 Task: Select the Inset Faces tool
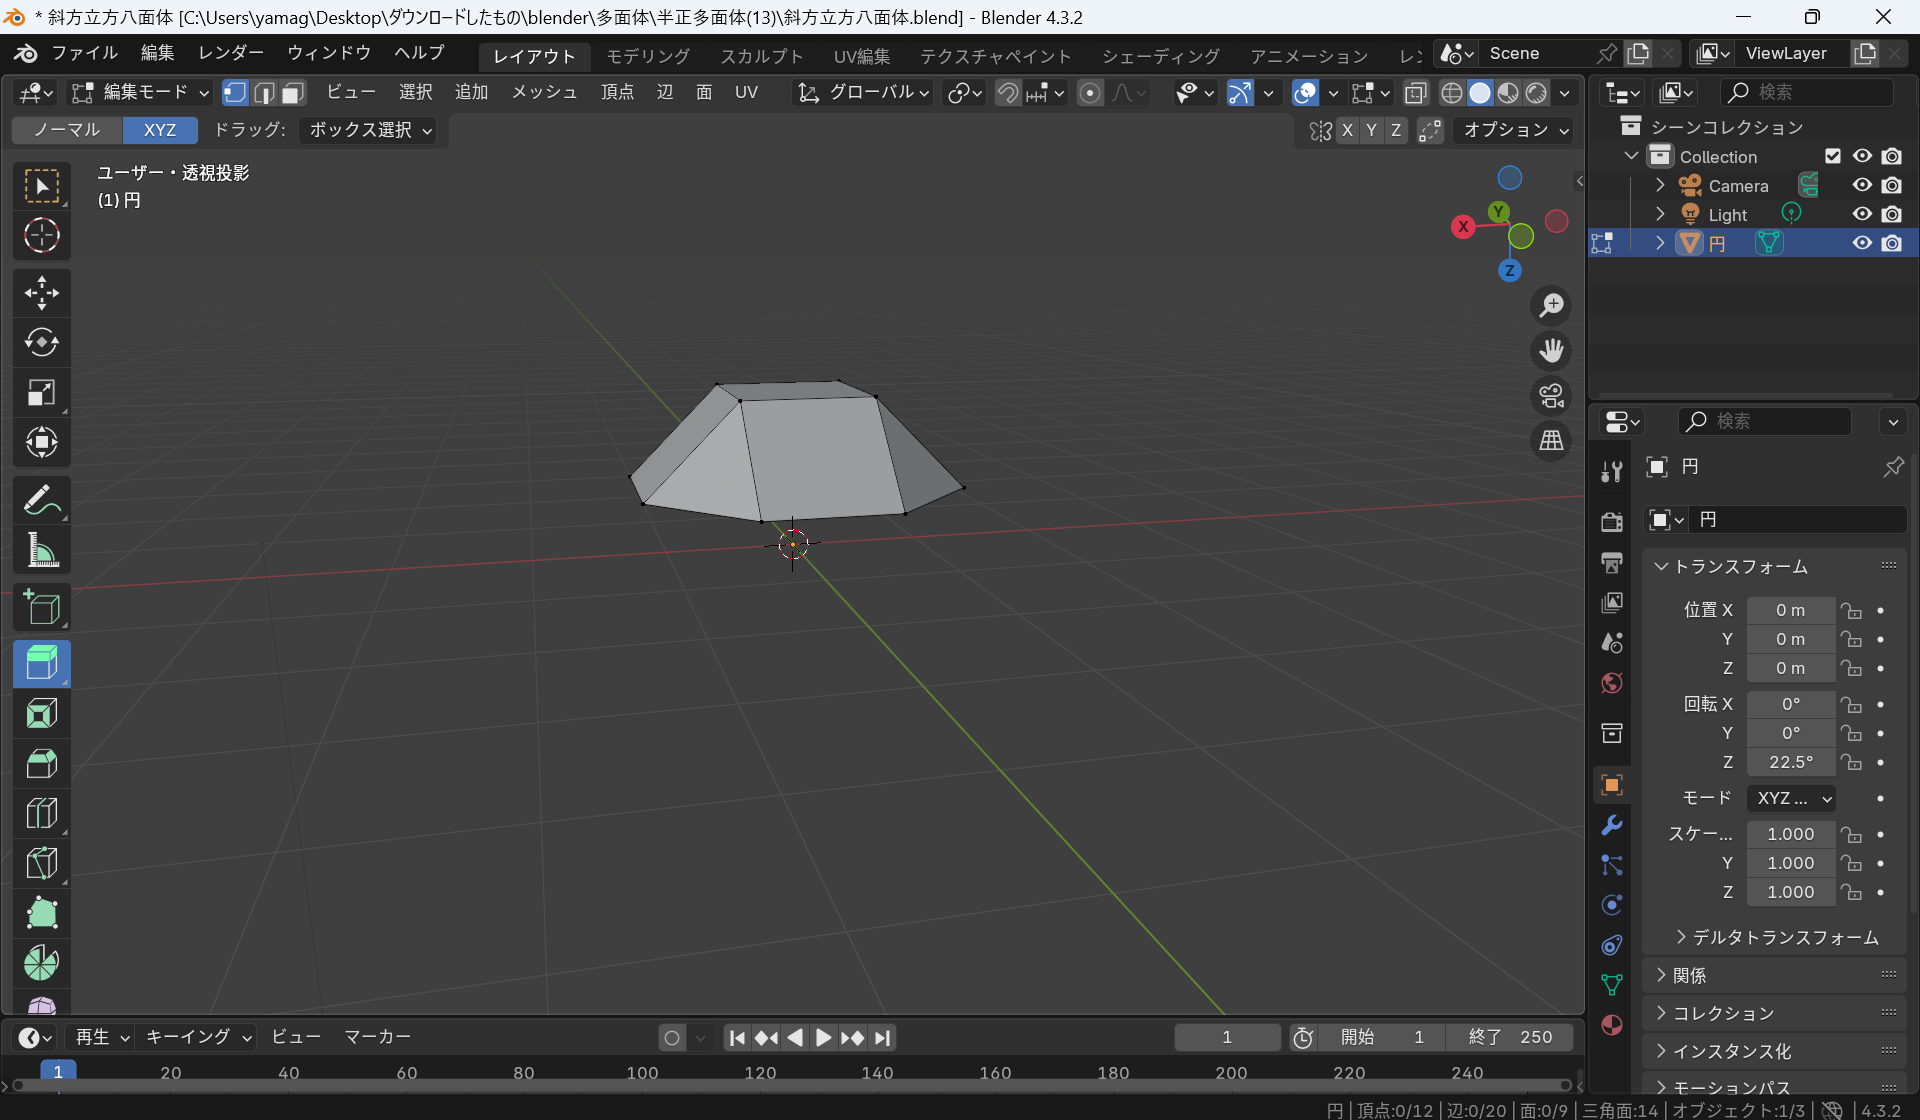[41, 713]
